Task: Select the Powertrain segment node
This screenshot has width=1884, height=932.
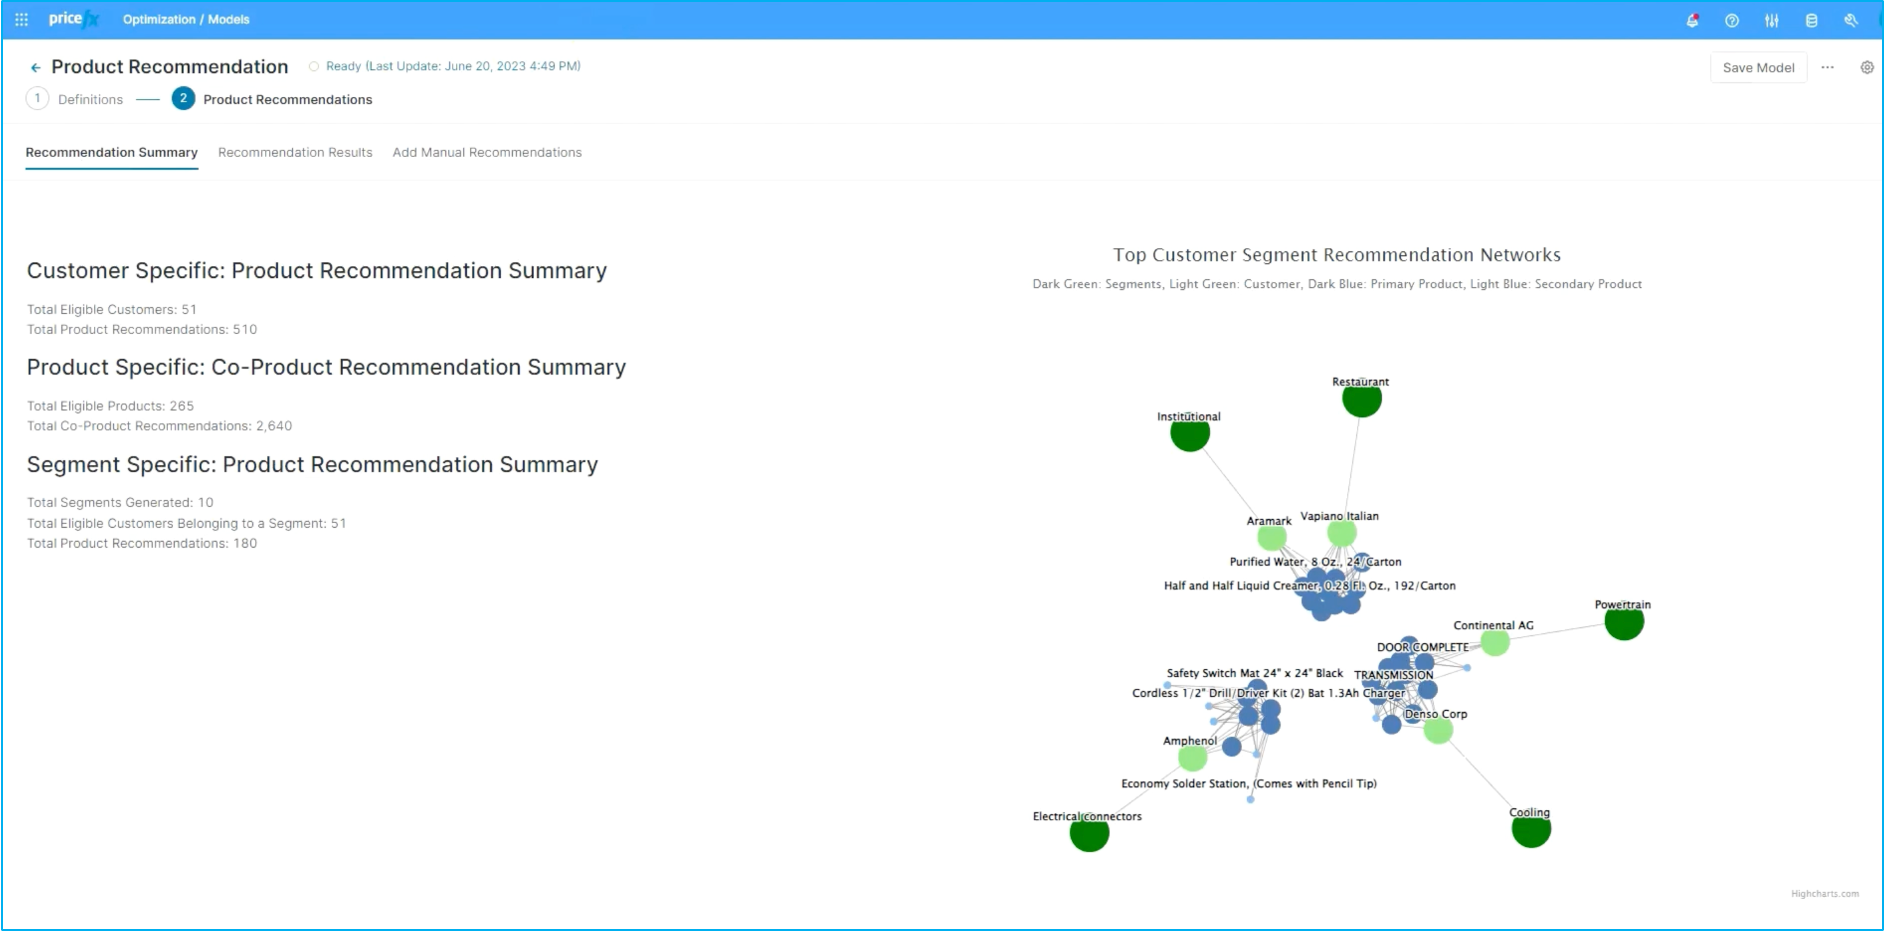Action: pyautogui.click(x=1624, y=621)
